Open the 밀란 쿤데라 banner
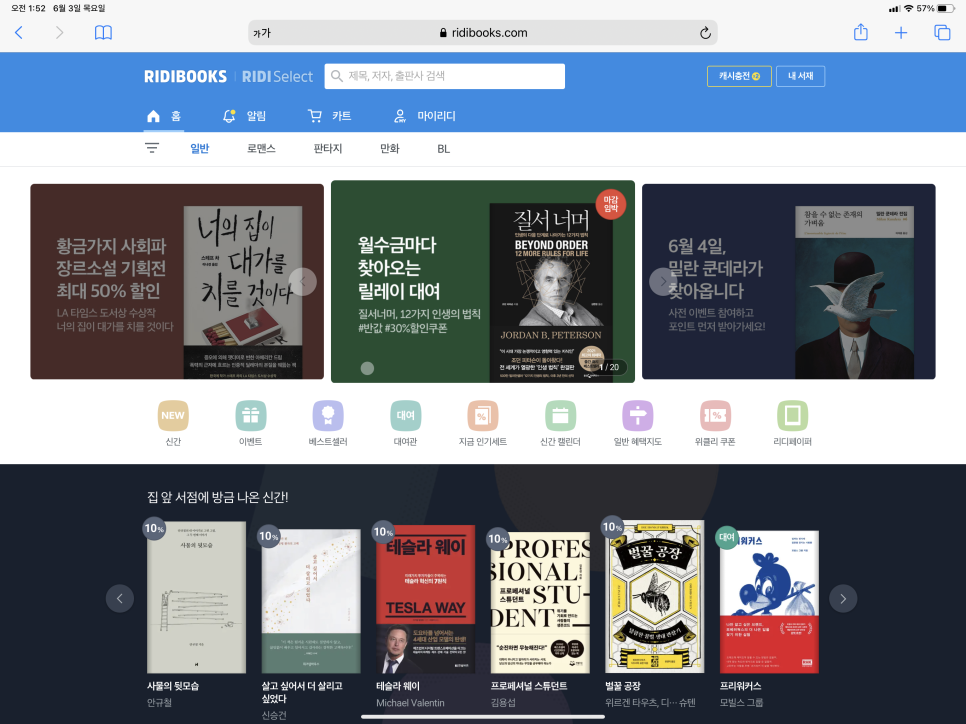The width and height of the screenshot is (966, 724). 789,282
